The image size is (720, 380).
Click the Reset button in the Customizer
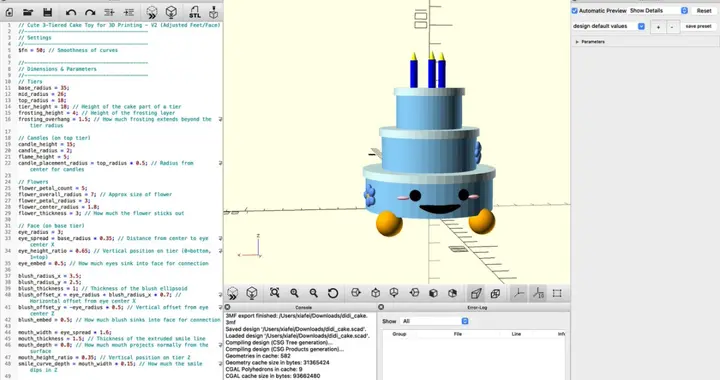tap(704, 11)
